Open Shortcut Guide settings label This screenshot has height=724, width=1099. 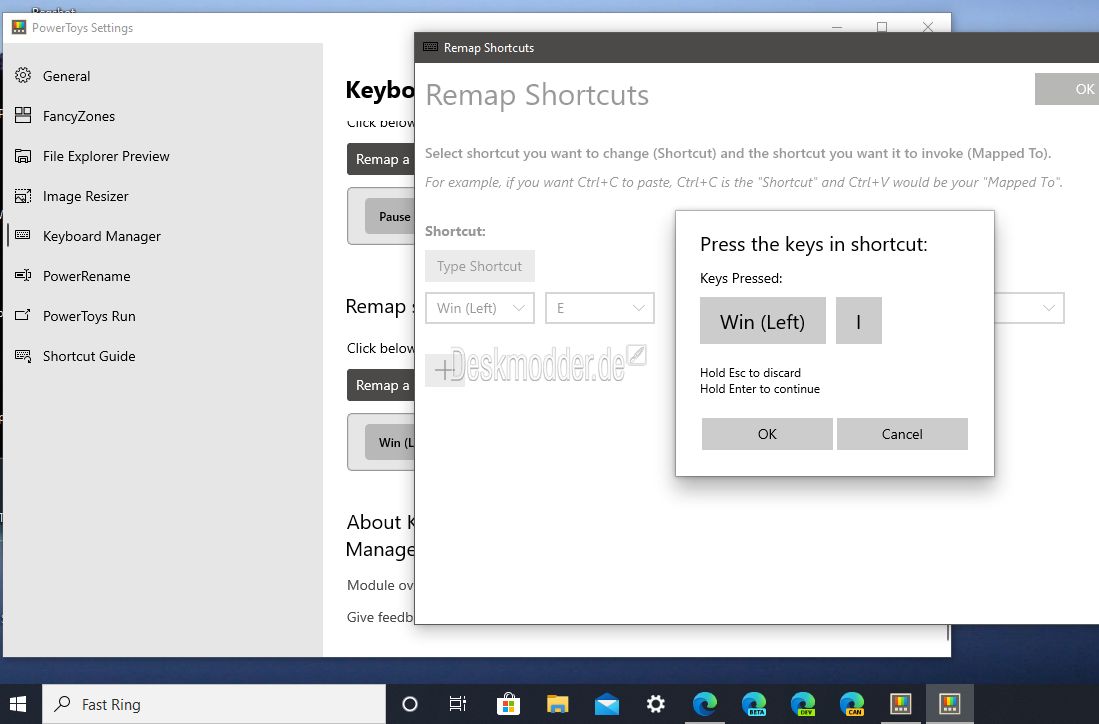pos(89,355)
